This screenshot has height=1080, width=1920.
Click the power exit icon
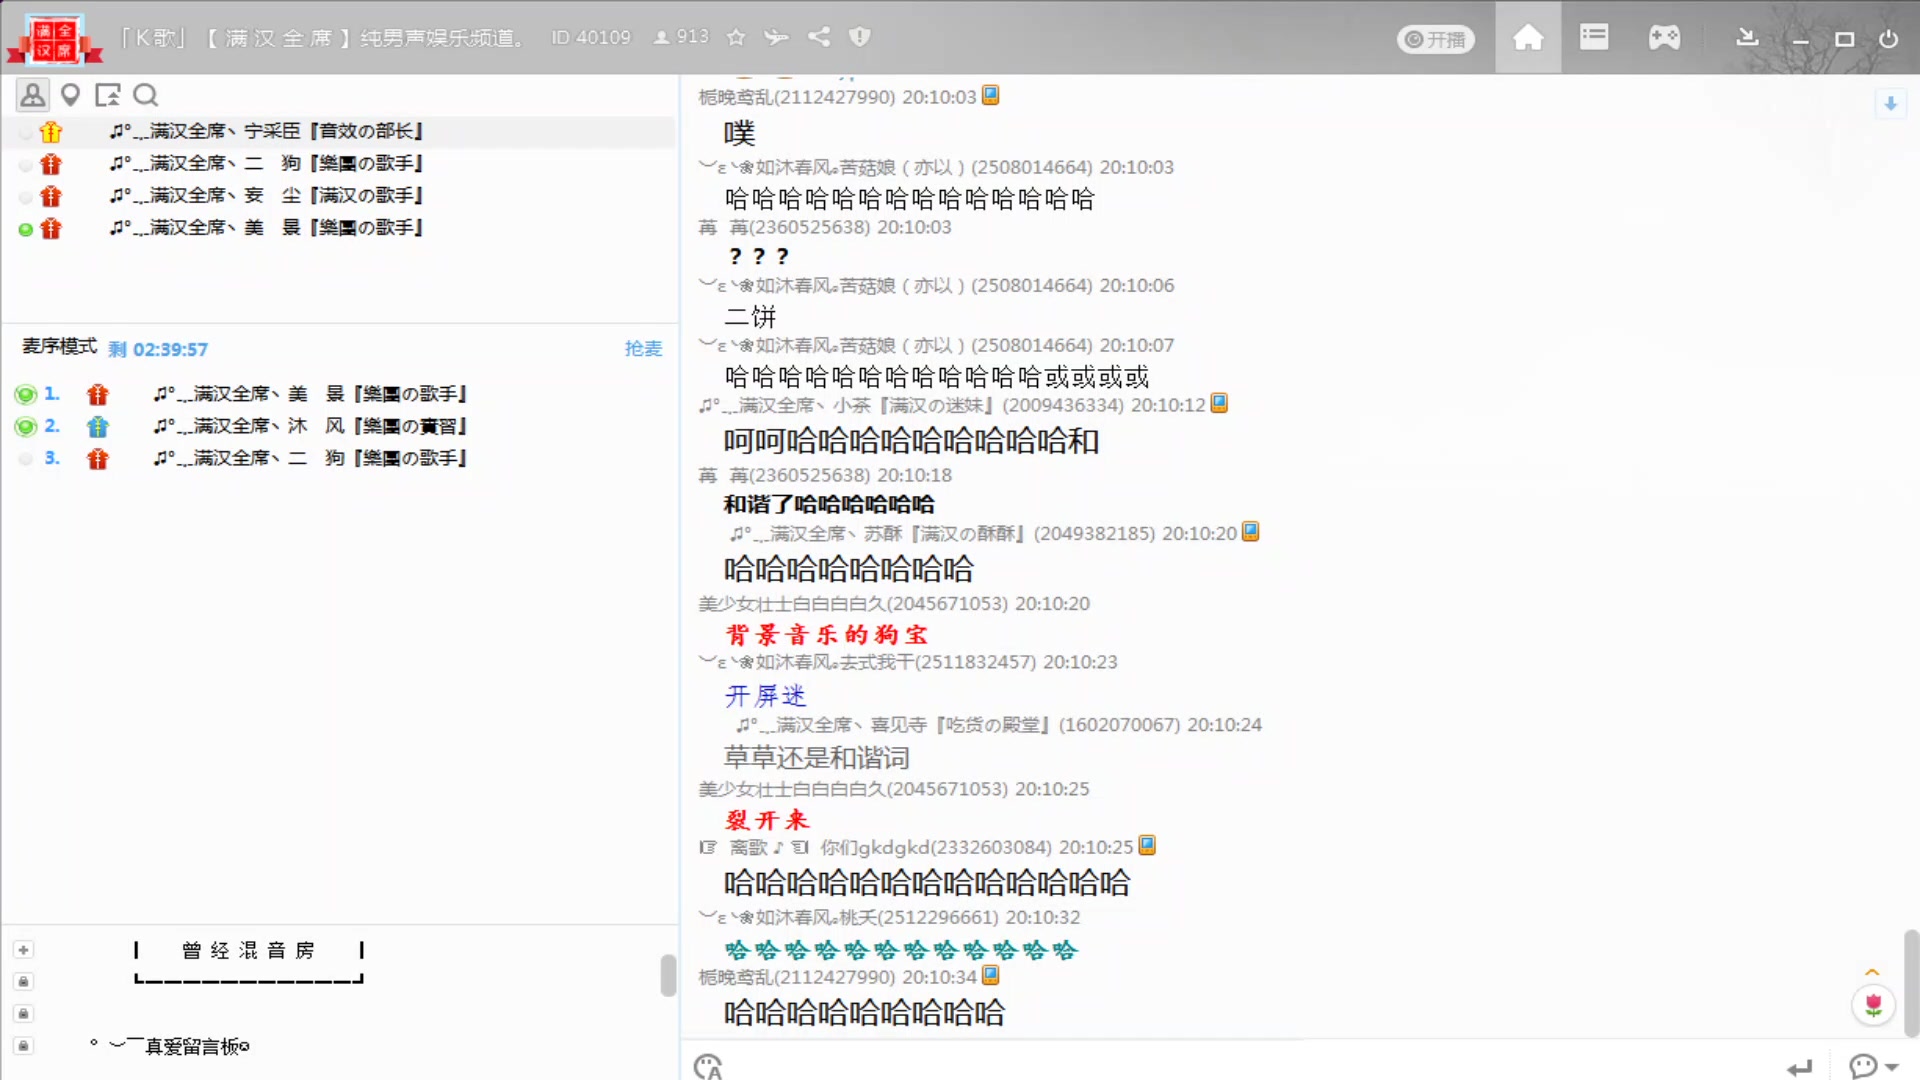(1888, 39)
